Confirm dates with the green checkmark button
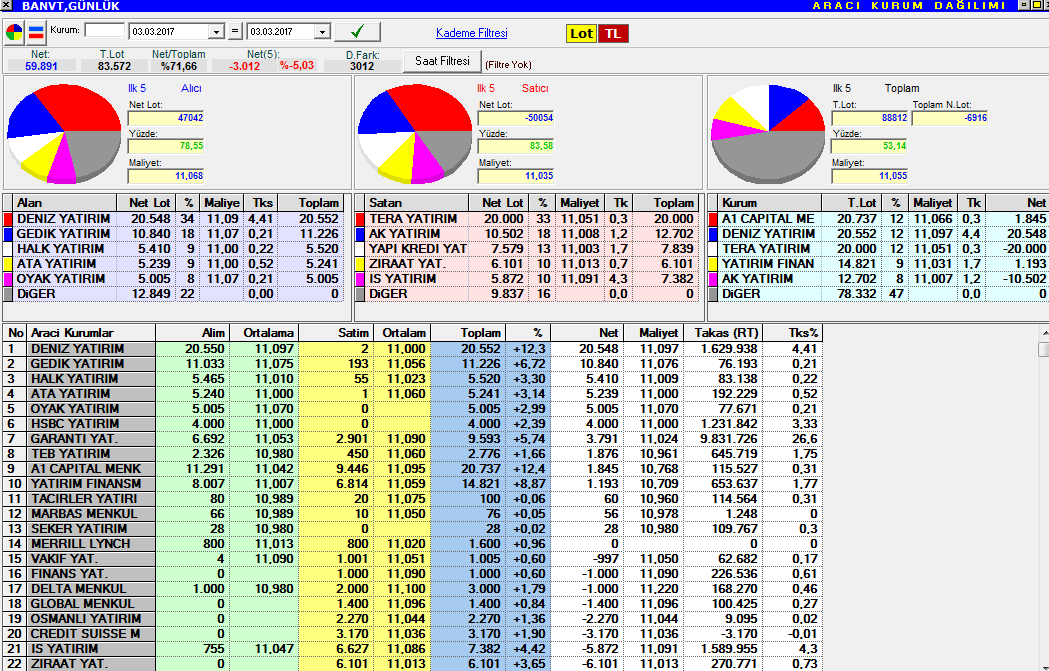Screen dimensions: 1049x671 point(357,31)
